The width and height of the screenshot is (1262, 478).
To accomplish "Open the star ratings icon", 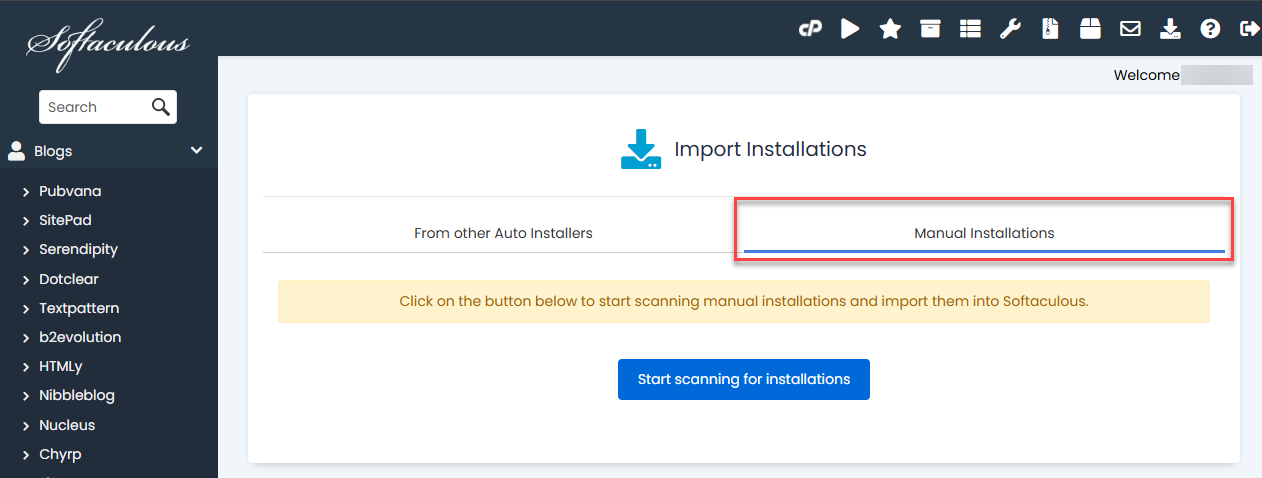I will tap(890, 29).
